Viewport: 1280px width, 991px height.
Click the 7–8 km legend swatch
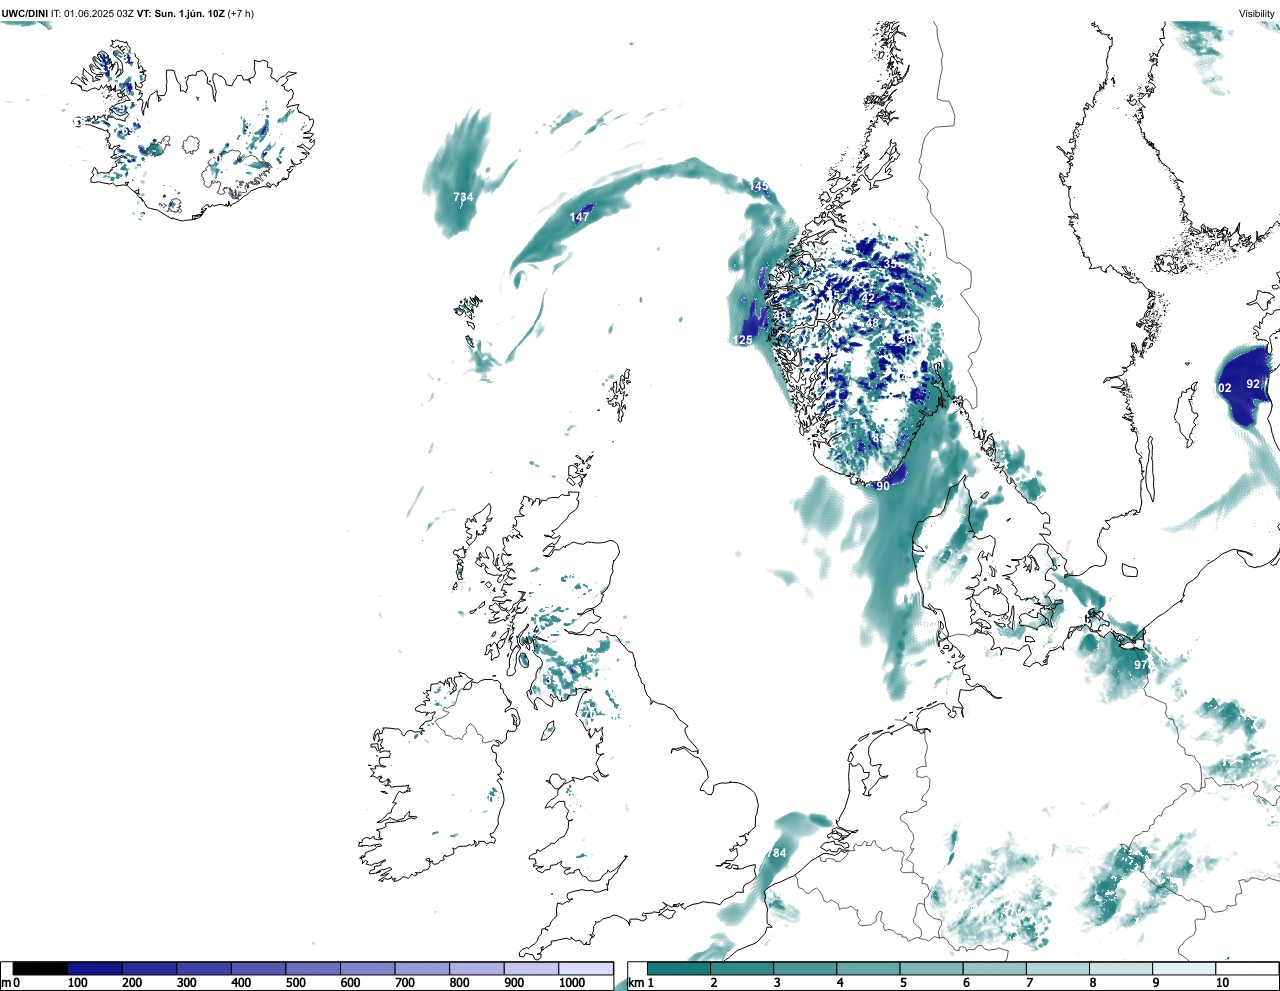pos(1057,968)
